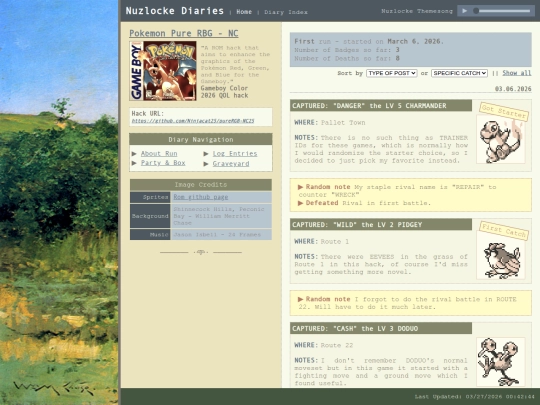This screenshot has height=405, width=540.
Task: Click the Nuzlocke Diaries site title
Action: point(175,11)
